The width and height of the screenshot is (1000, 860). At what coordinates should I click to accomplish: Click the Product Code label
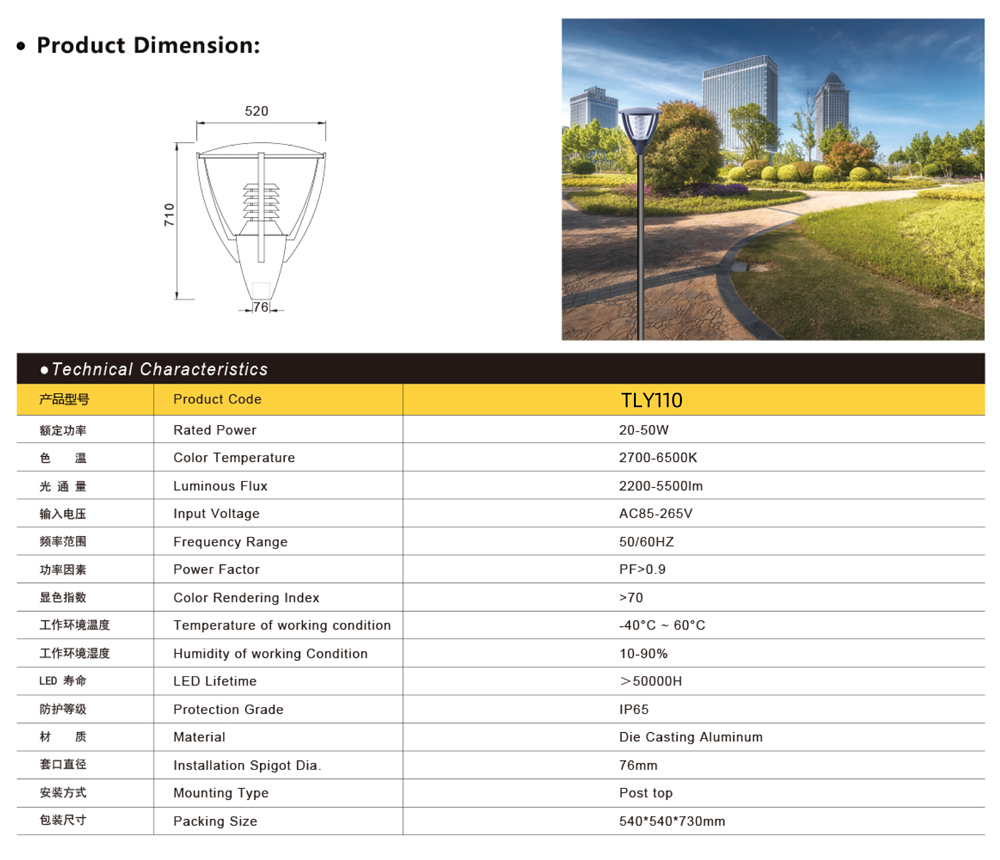coord(217,399)
